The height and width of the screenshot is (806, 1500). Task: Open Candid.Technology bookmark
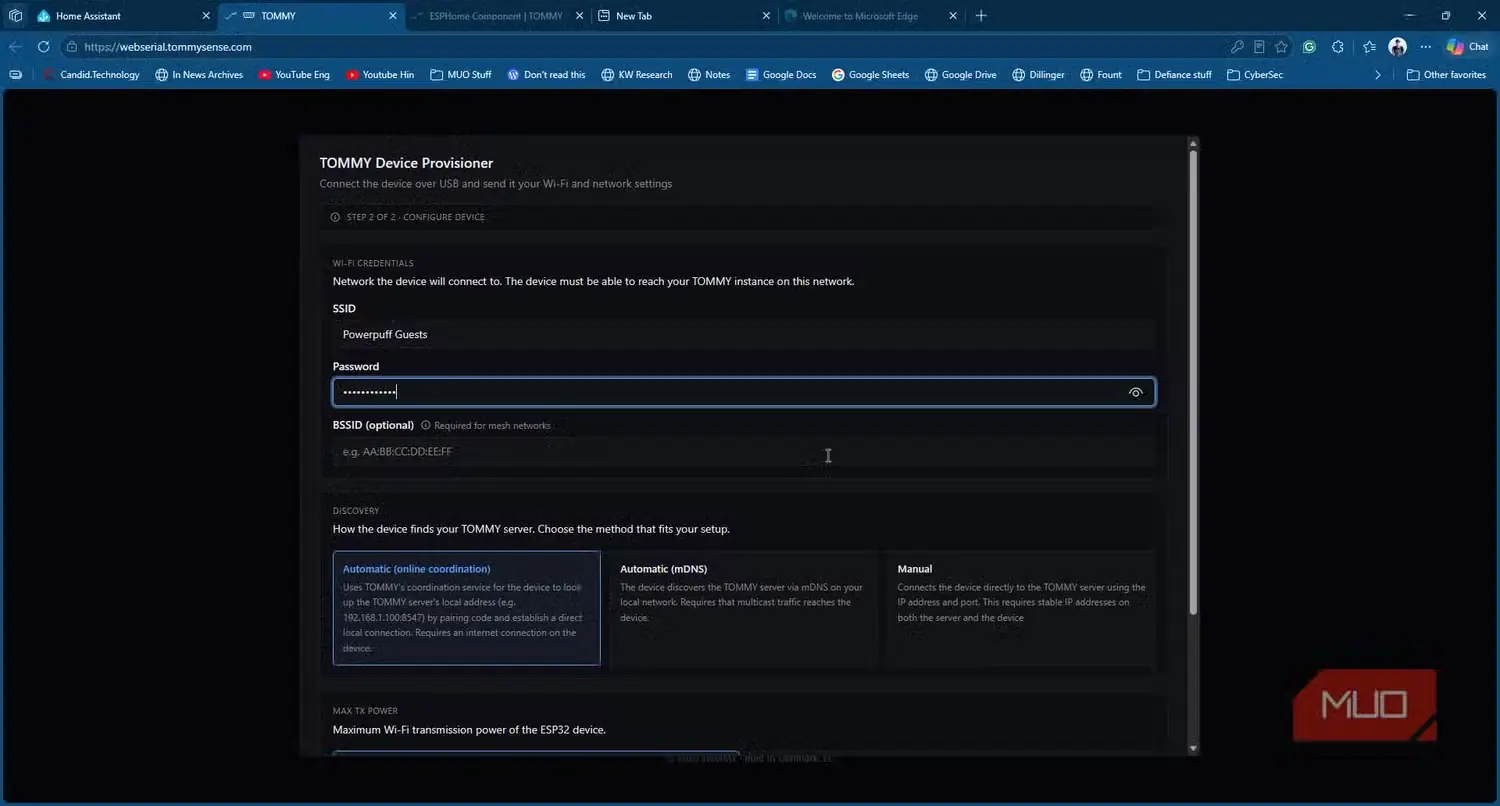[90, 75]
